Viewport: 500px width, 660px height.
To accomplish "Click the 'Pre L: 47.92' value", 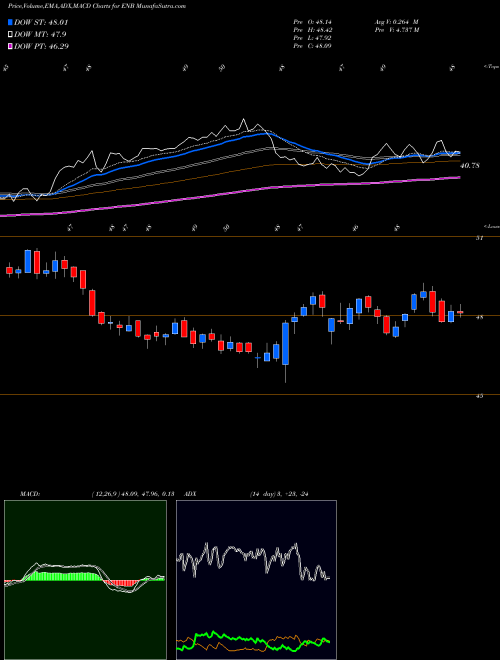I will pos(312,38).
